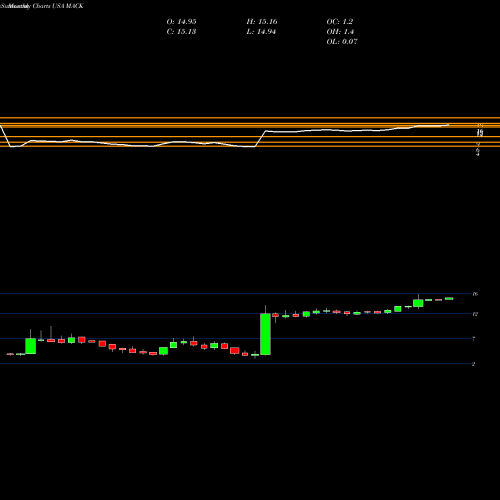Viewport: 500px width, 500px height.
Task: Click the 'Charts USA MACK' title text
Action: 58,6
